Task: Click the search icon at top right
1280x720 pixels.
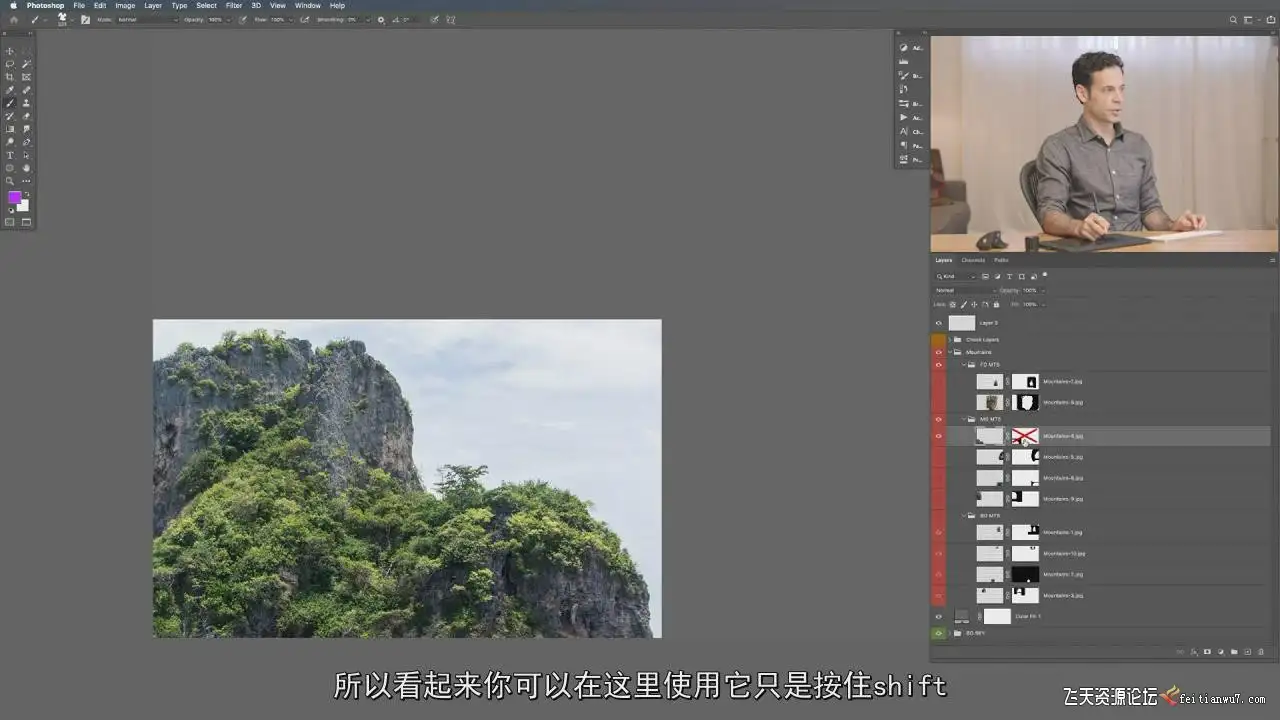Action: point(1235,19)
